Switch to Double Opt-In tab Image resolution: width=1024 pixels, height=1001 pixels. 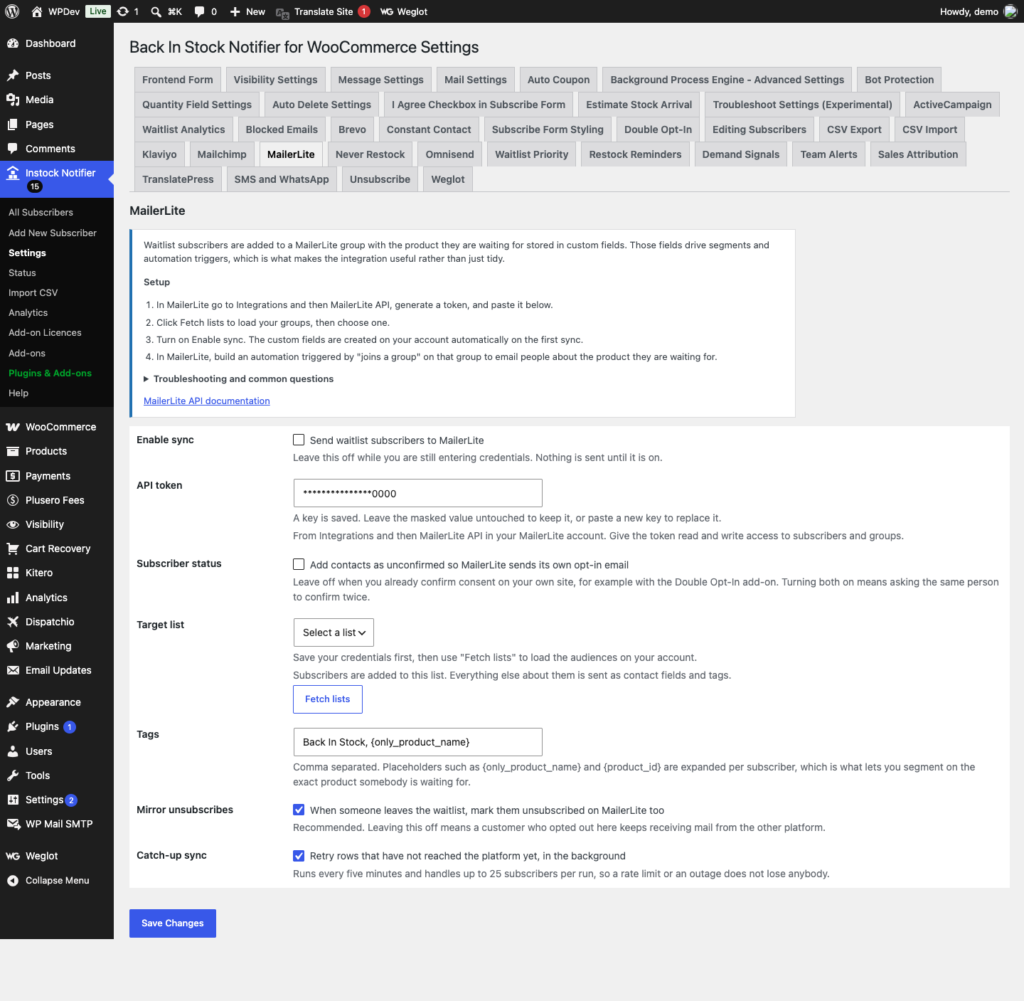coord(658,129)
